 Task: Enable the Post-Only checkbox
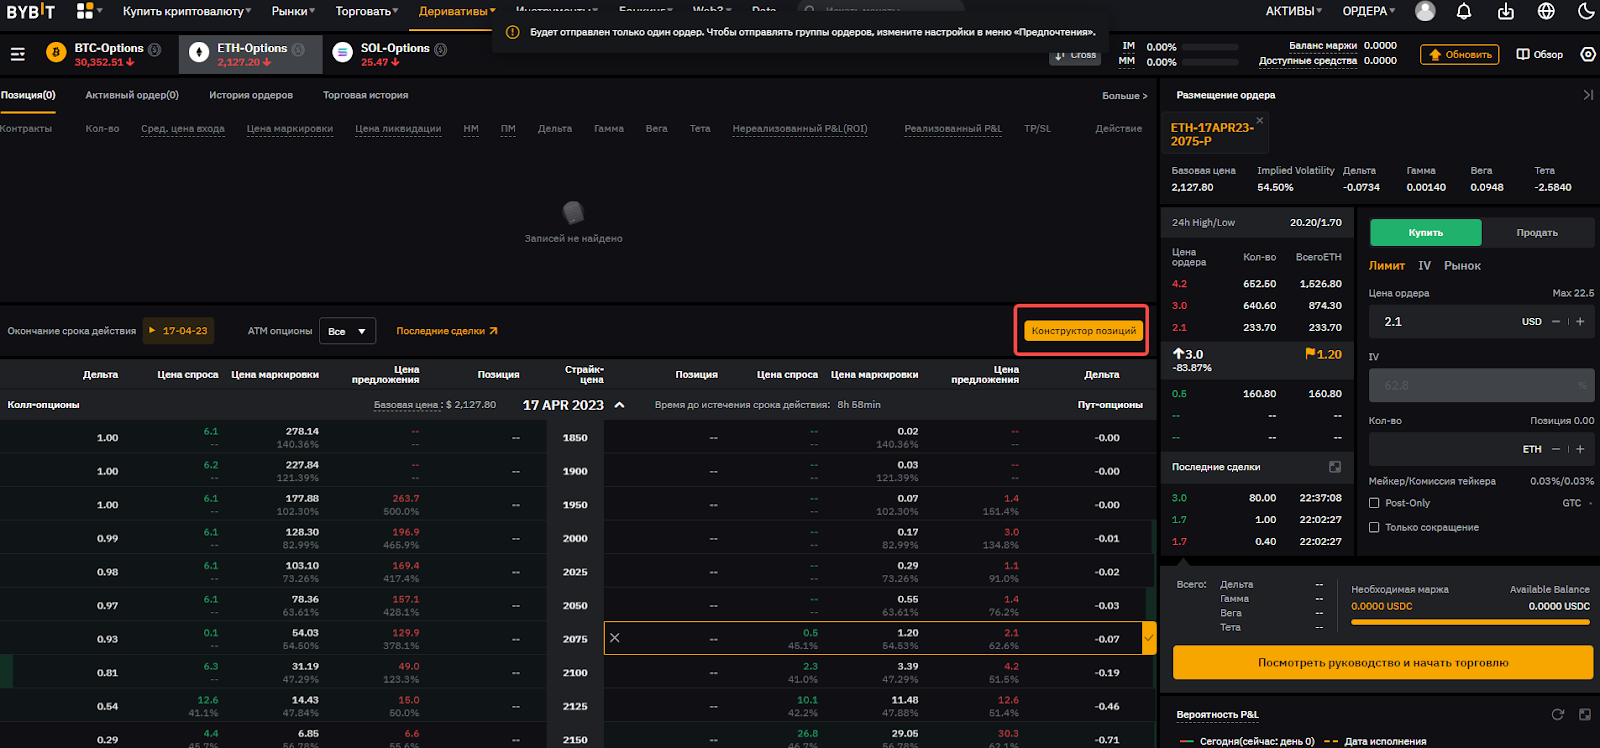tap(1374, 503)
